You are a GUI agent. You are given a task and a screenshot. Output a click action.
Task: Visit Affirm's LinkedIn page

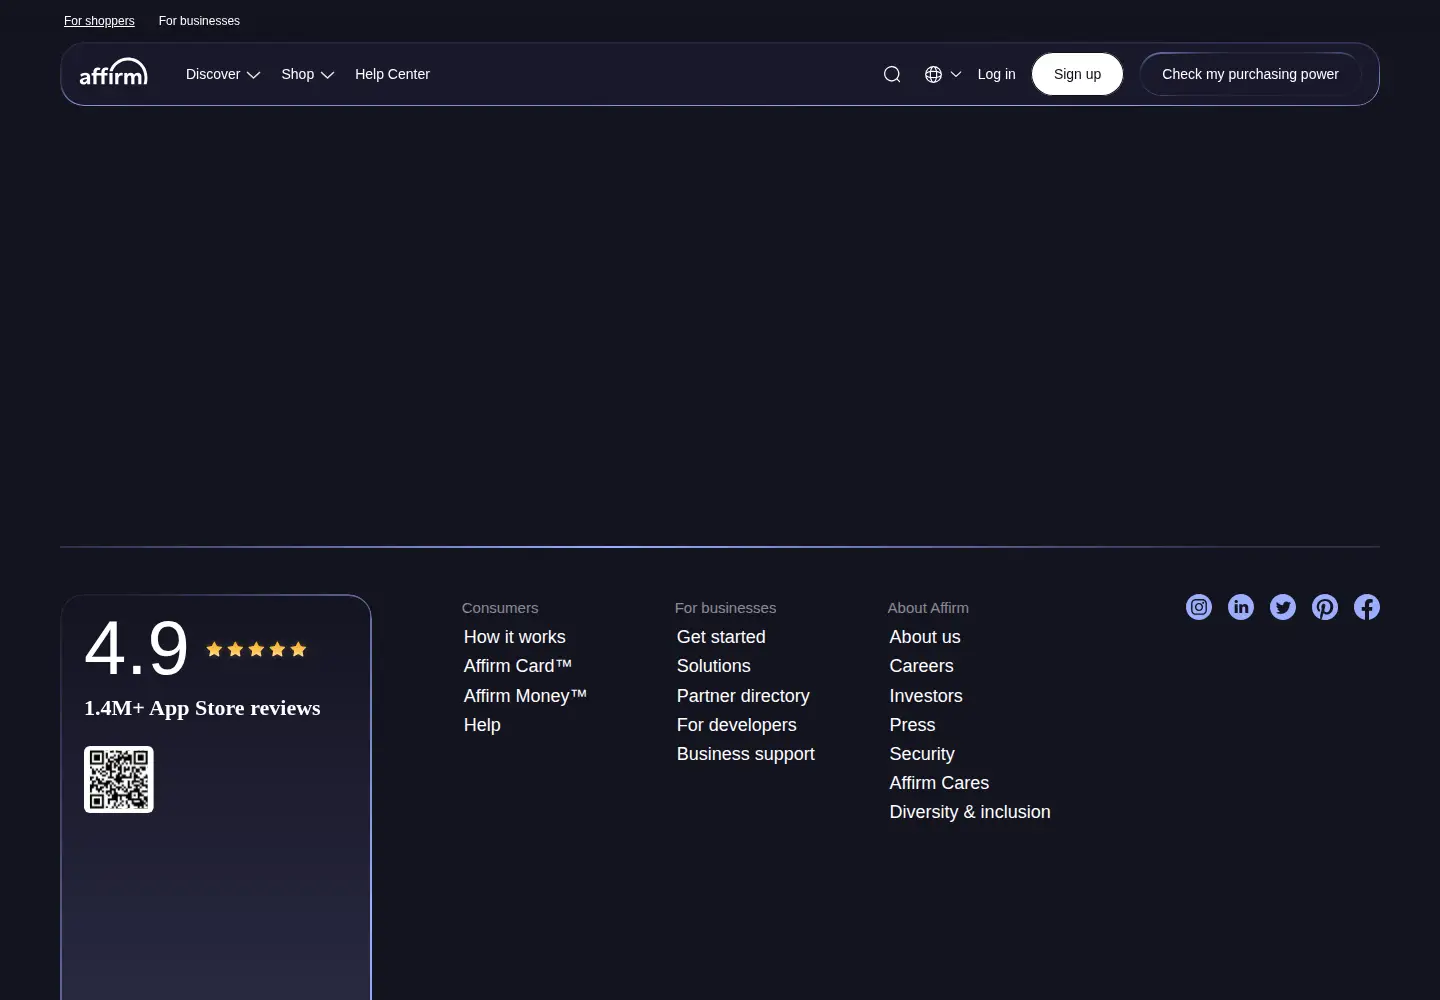coord(1241,607)
